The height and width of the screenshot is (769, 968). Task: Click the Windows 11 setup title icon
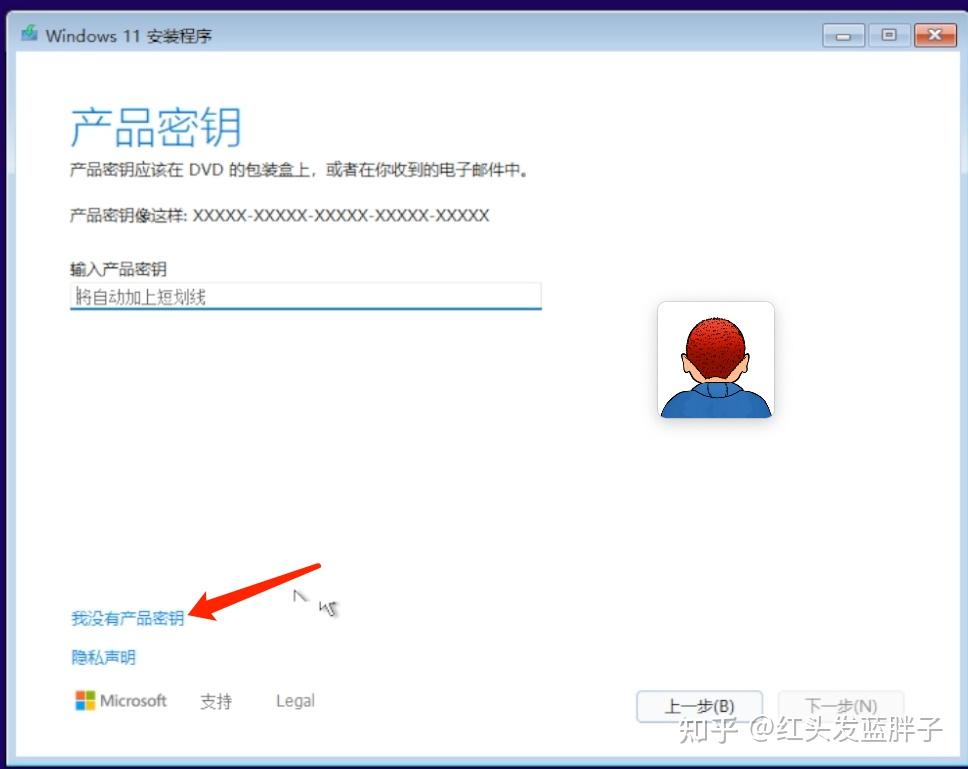pos(29,33)
